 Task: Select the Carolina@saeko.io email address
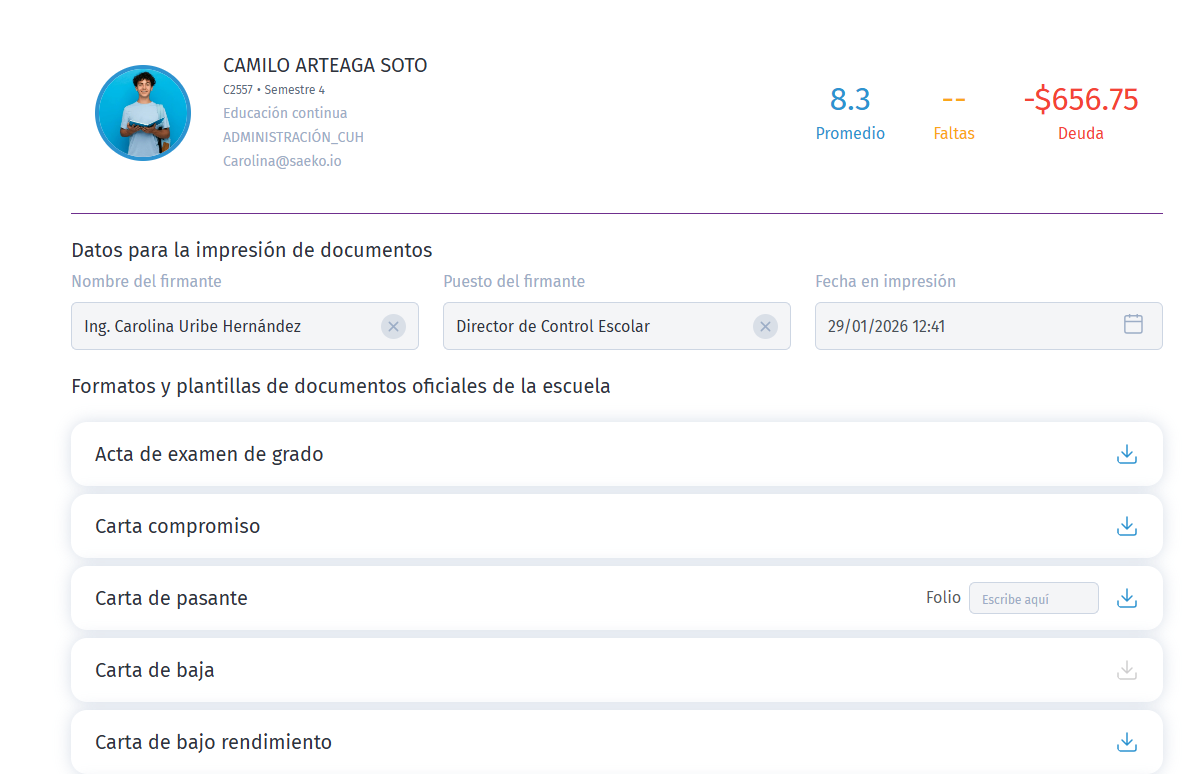(x=283, y=160)
